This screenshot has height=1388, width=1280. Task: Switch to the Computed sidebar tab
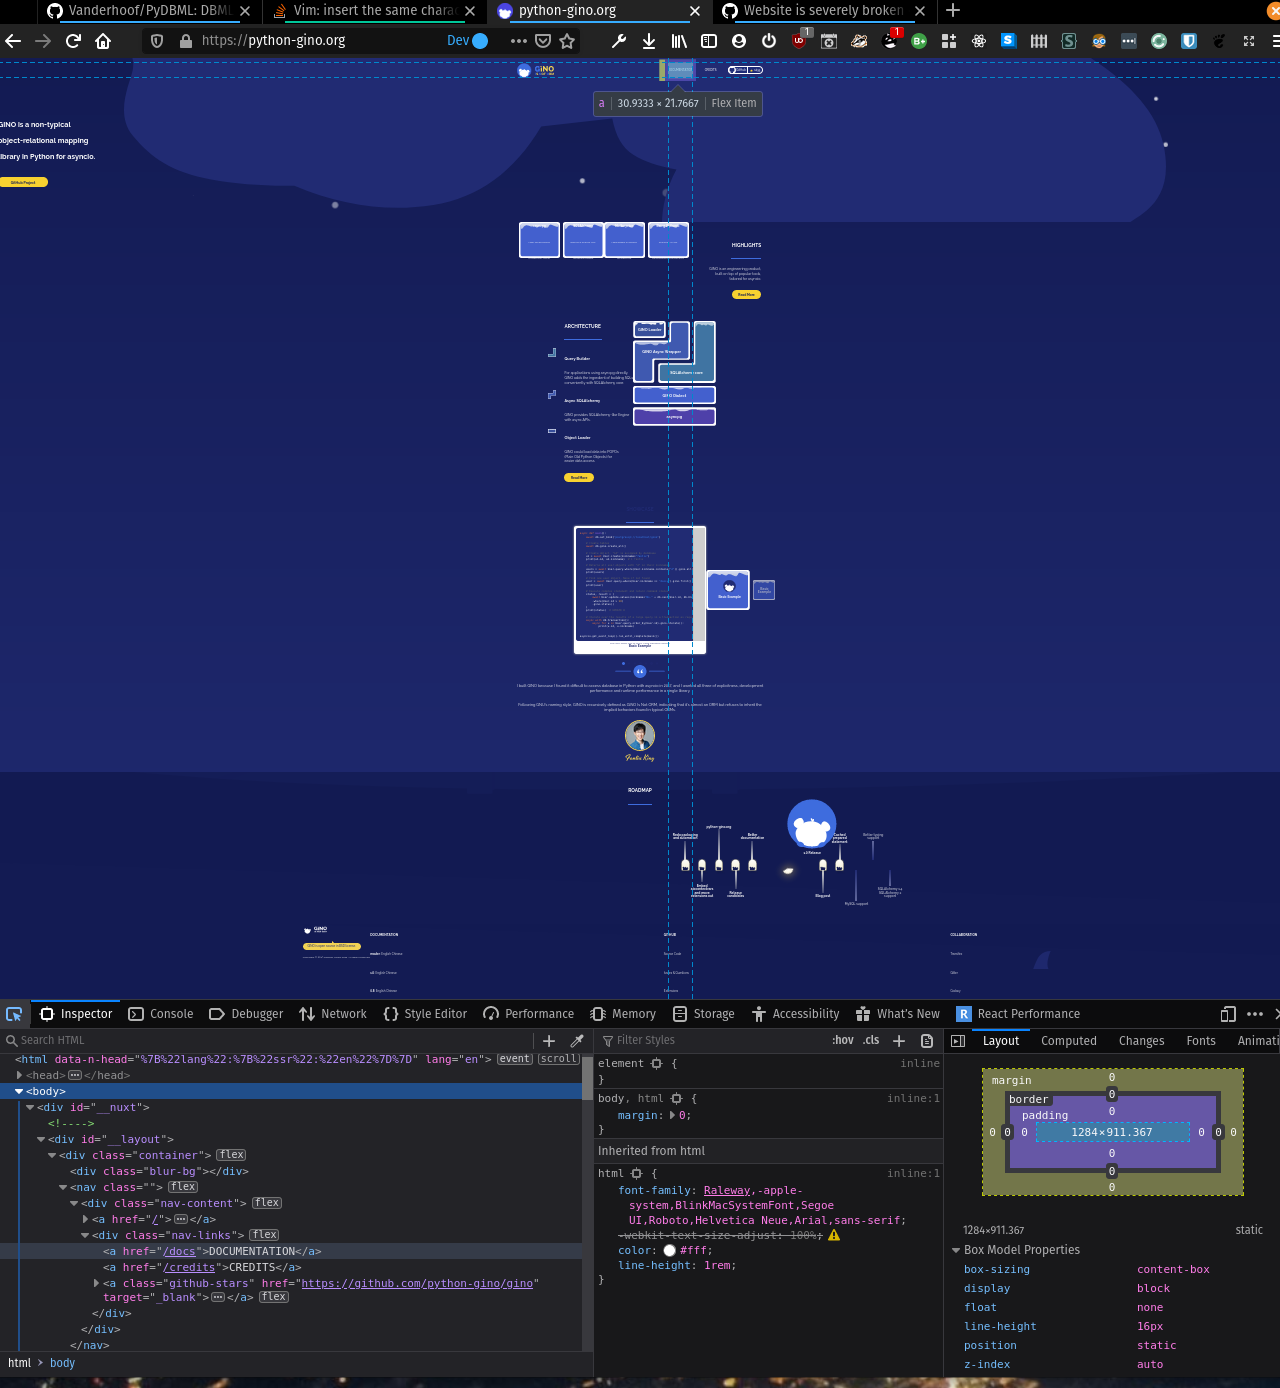(1069, 1041)
